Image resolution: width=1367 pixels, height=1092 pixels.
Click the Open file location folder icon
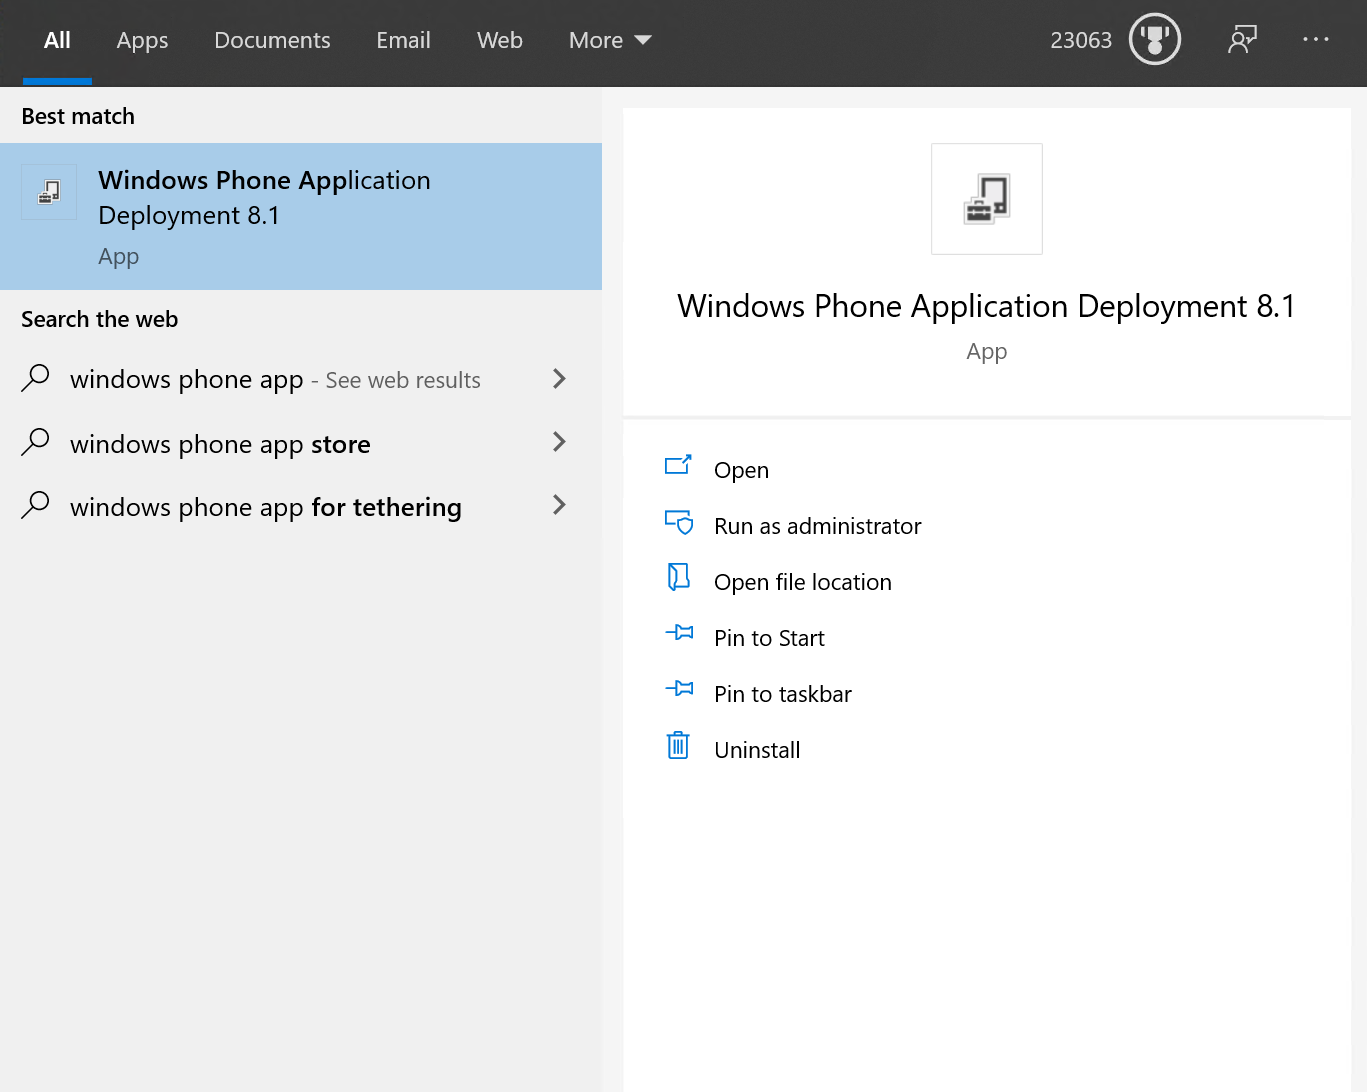coord(679,577)
